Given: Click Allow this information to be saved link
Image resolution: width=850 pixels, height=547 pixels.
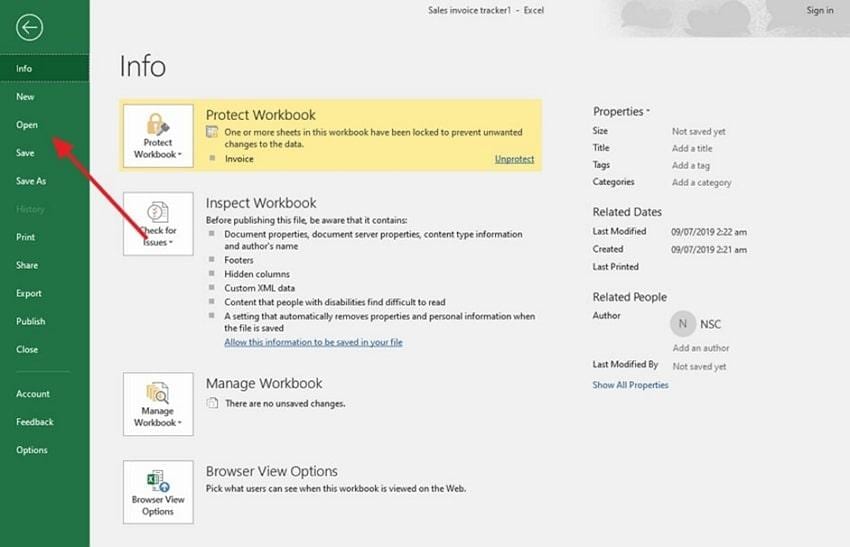Looking at the screenshot, I should (x=313, y=342).
